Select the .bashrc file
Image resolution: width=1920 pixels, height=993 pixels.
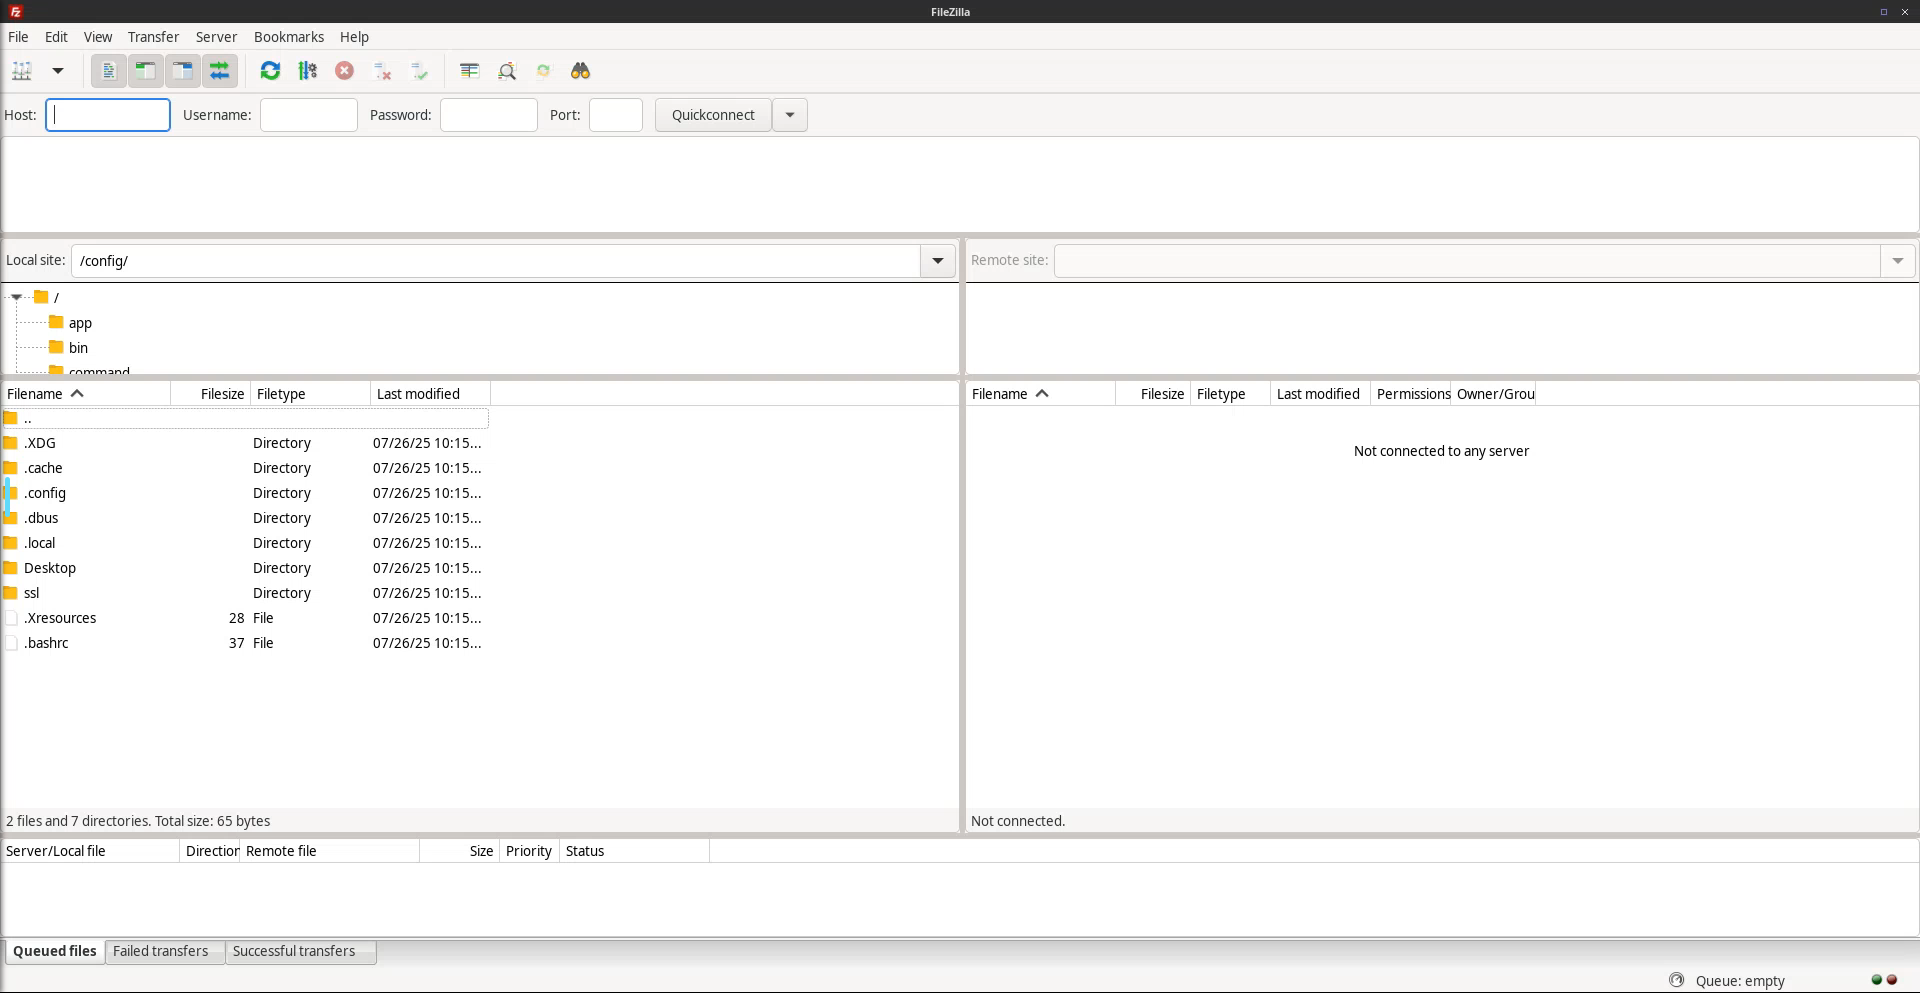click(x=246, y=643)
